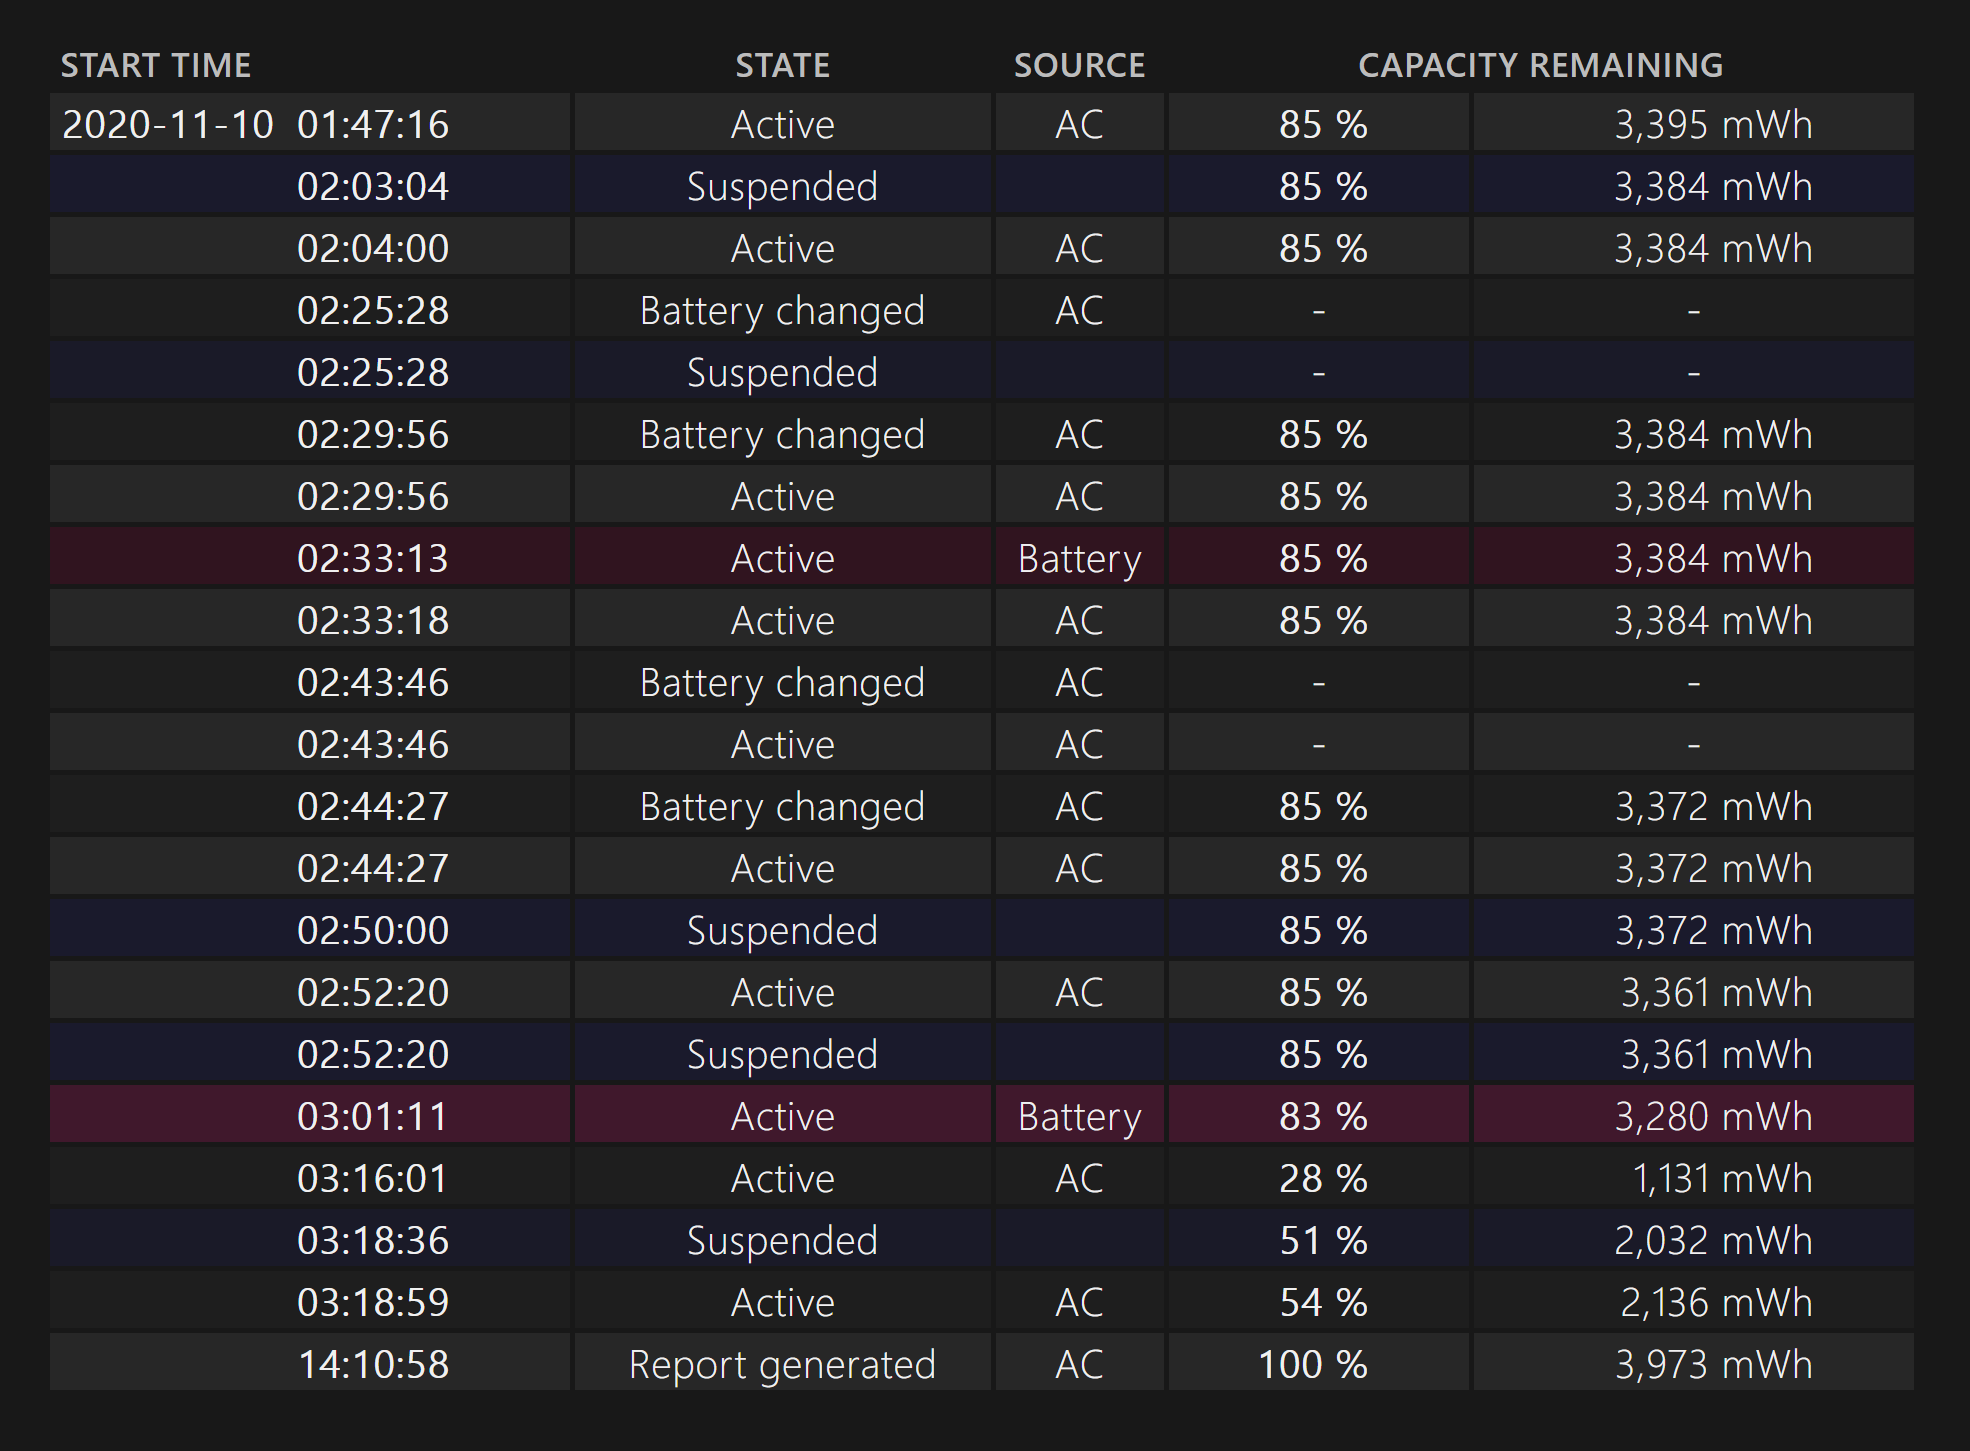The width and height of the screenshot is (1970, 1451).
Task: Click the 3,395 mWh capacity cell
Action: point(1712,125)
